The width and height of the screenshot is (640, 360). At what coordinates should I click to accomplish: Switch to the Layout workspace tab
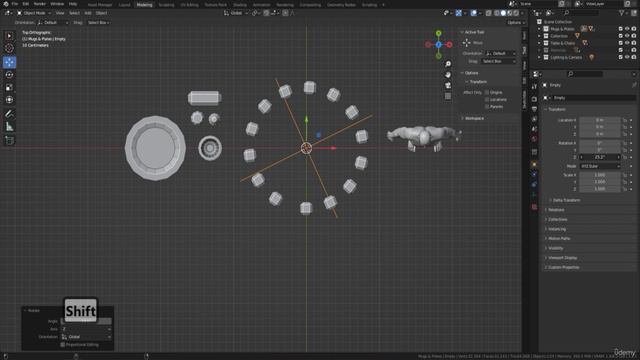click(x=124, y=5)
